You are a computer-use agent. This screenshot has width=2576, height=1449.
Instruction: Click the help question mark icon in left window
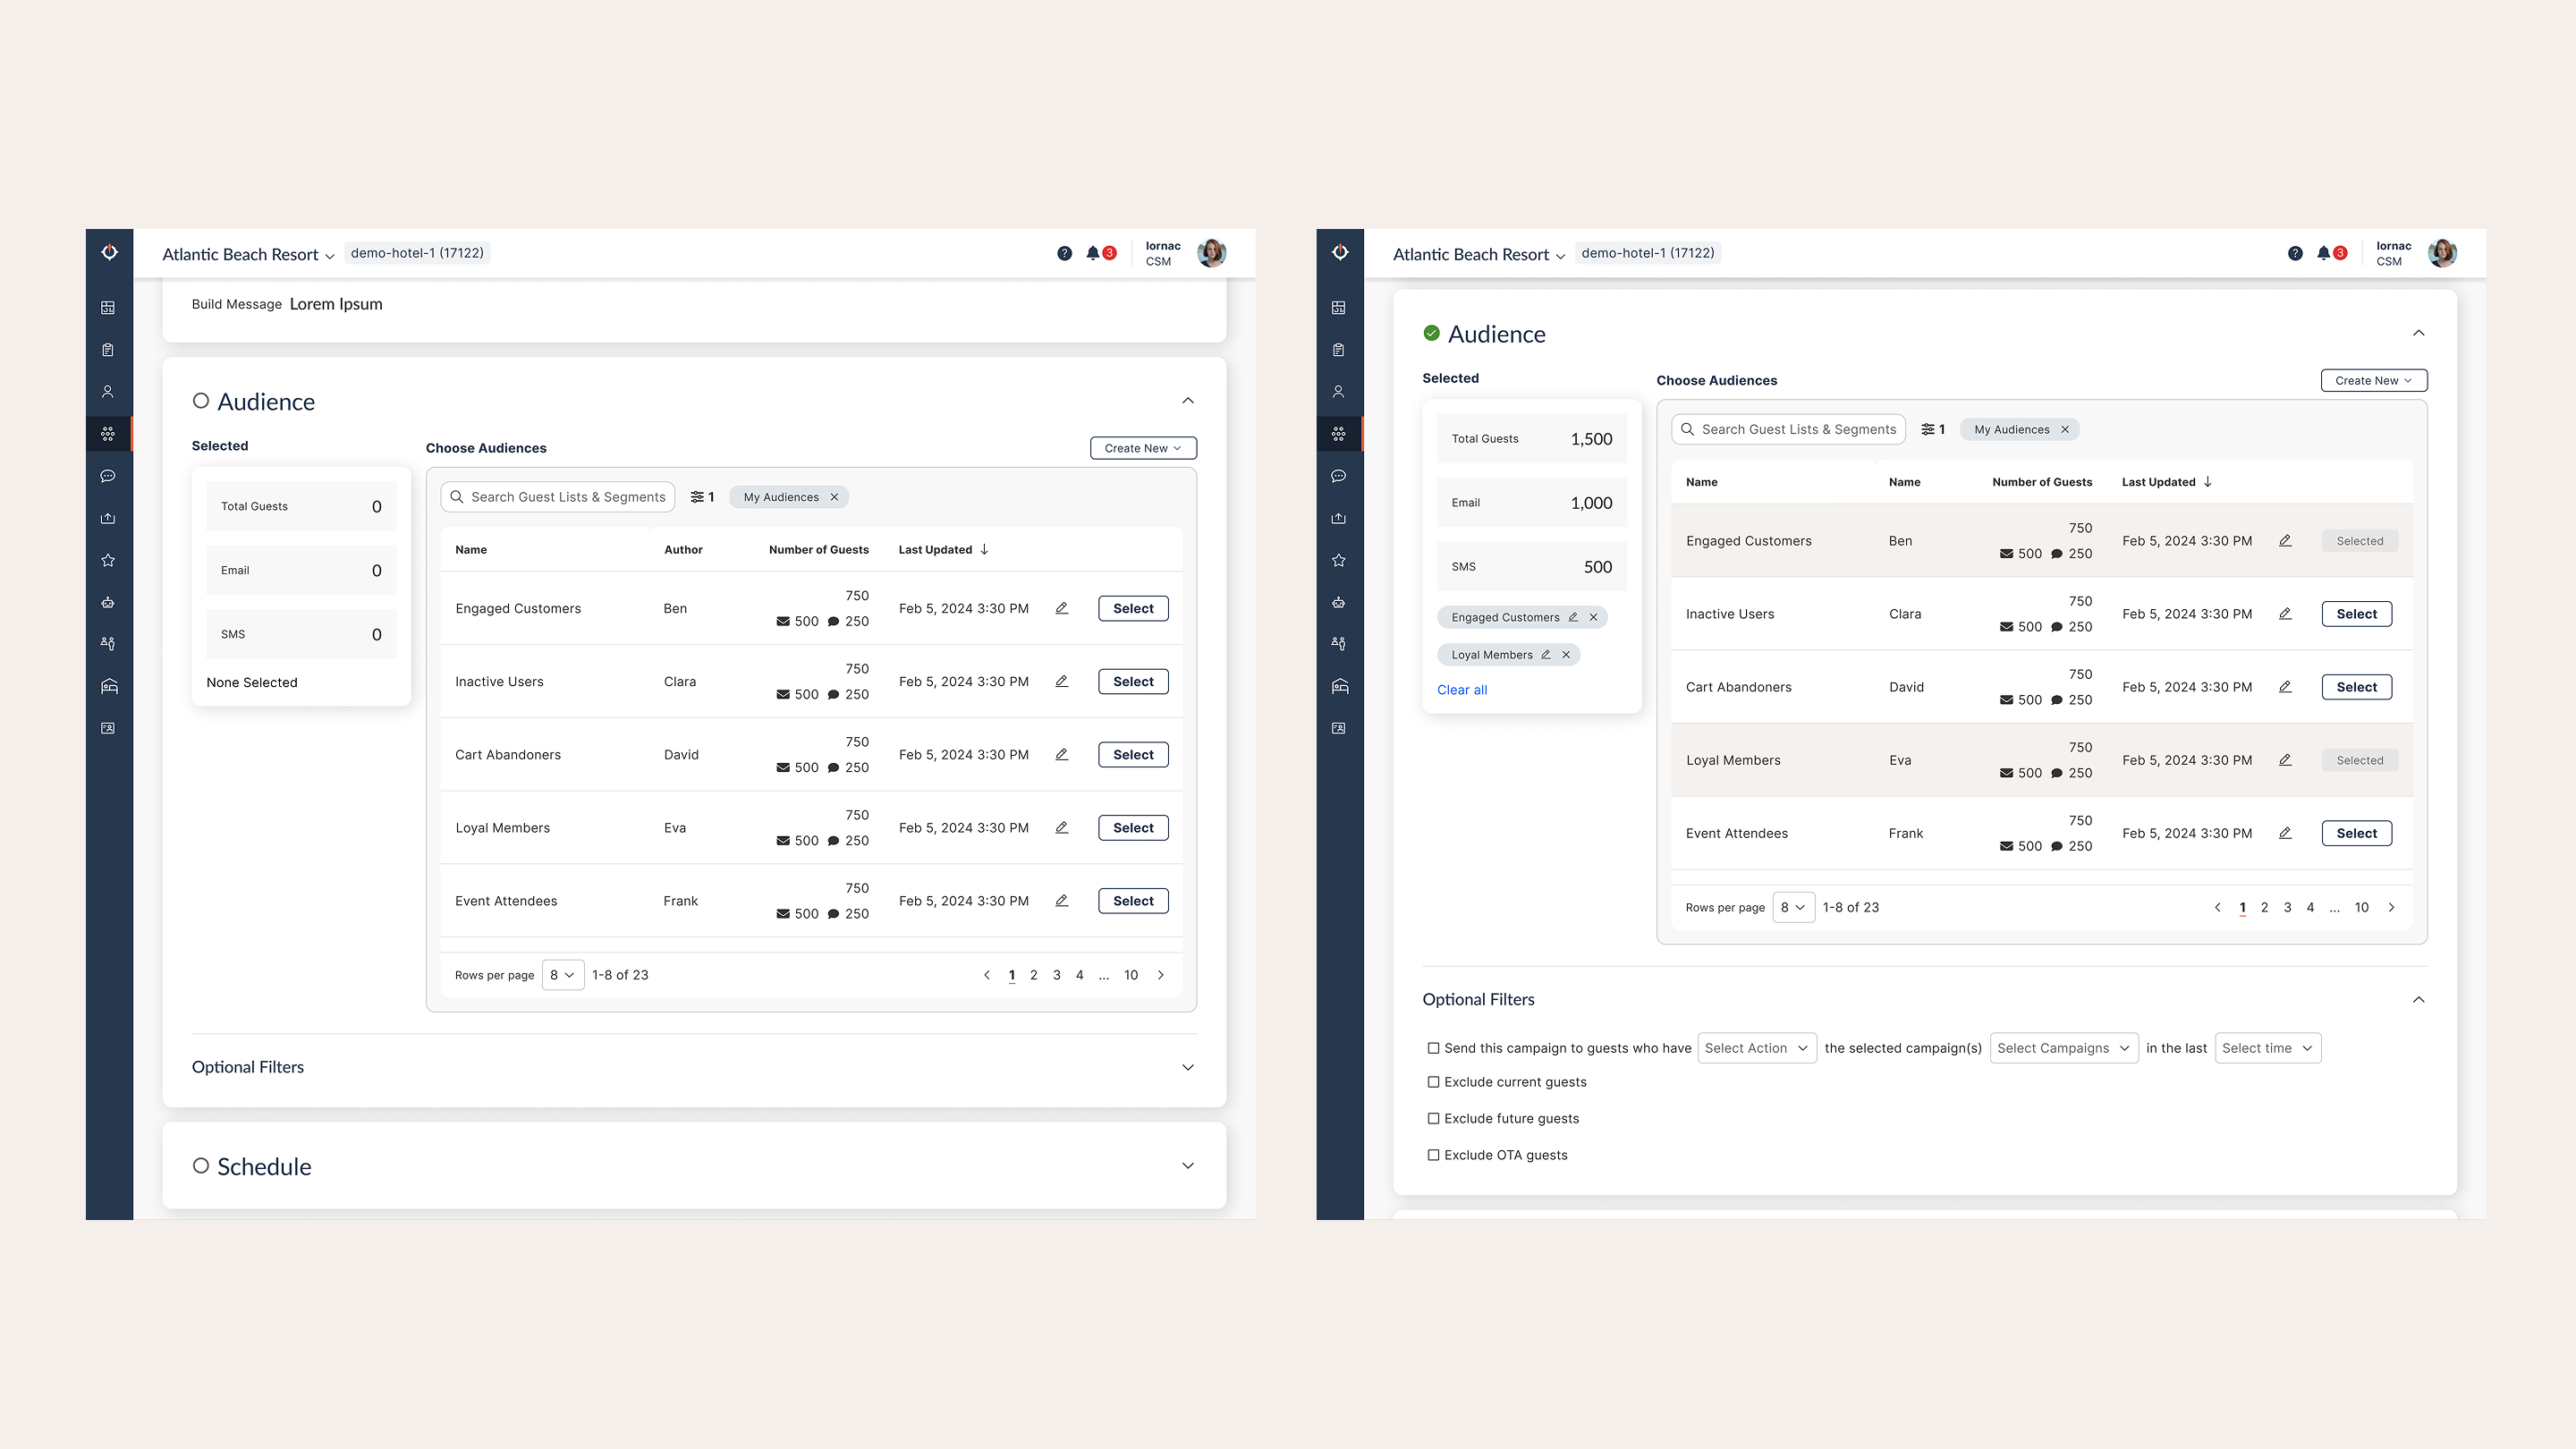[1064, 253]
